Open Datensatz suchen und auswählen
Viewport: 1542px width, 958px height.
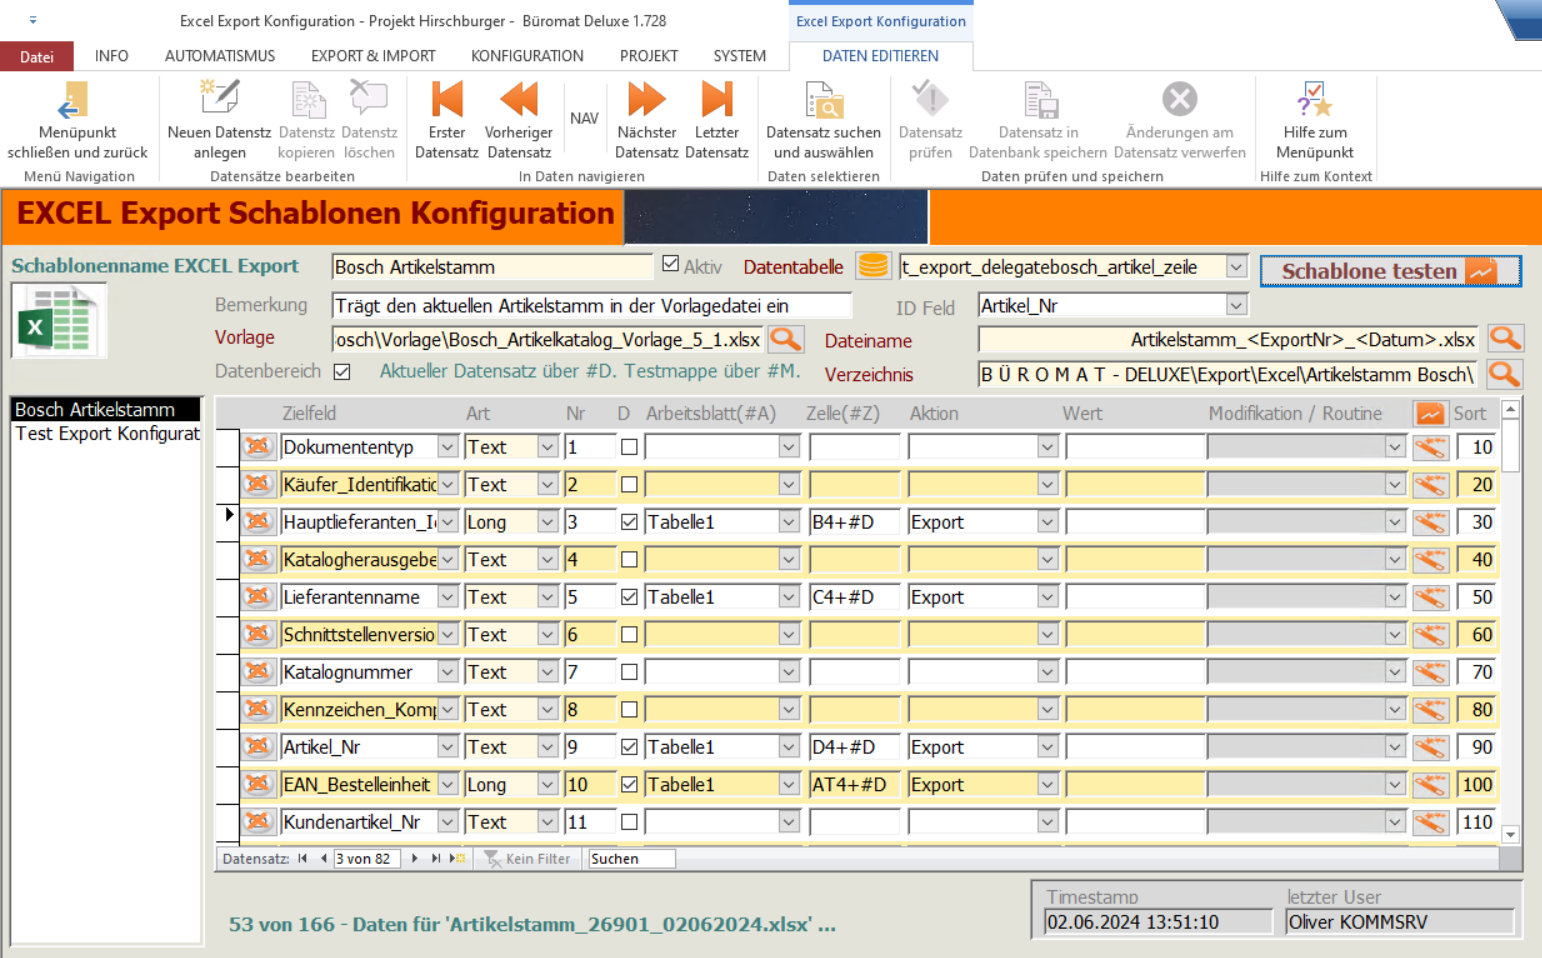pos(823,102)
